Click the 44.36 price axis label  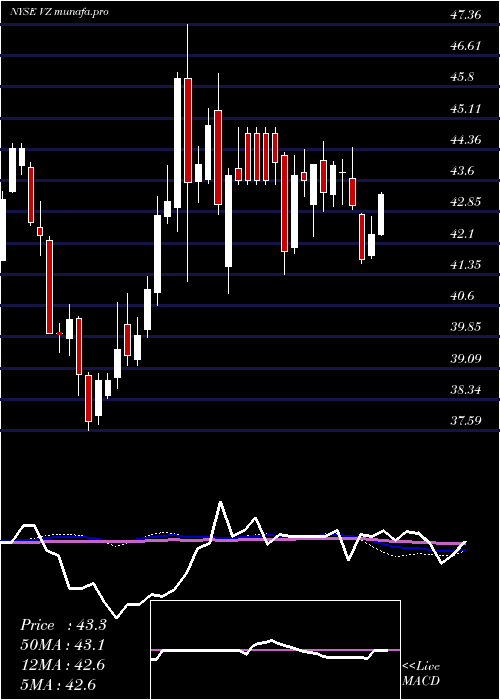[x=465, y=140]
